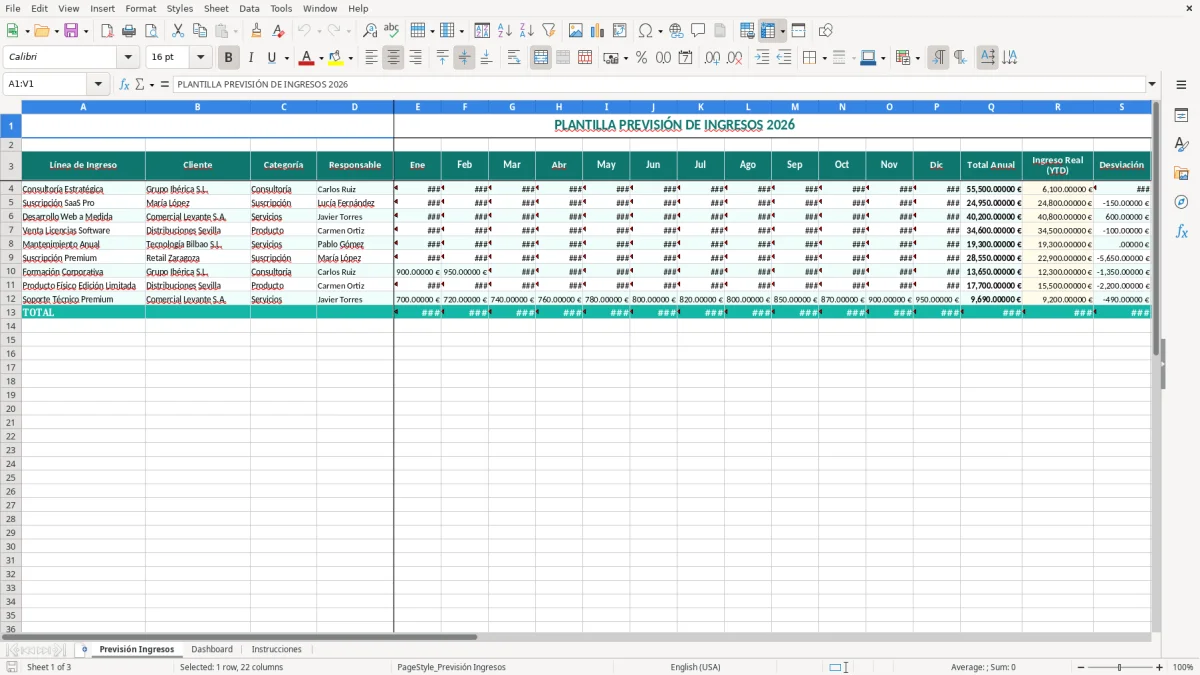Toggle Italic formatting
The image size is (1200, 675).
(250, 58)
